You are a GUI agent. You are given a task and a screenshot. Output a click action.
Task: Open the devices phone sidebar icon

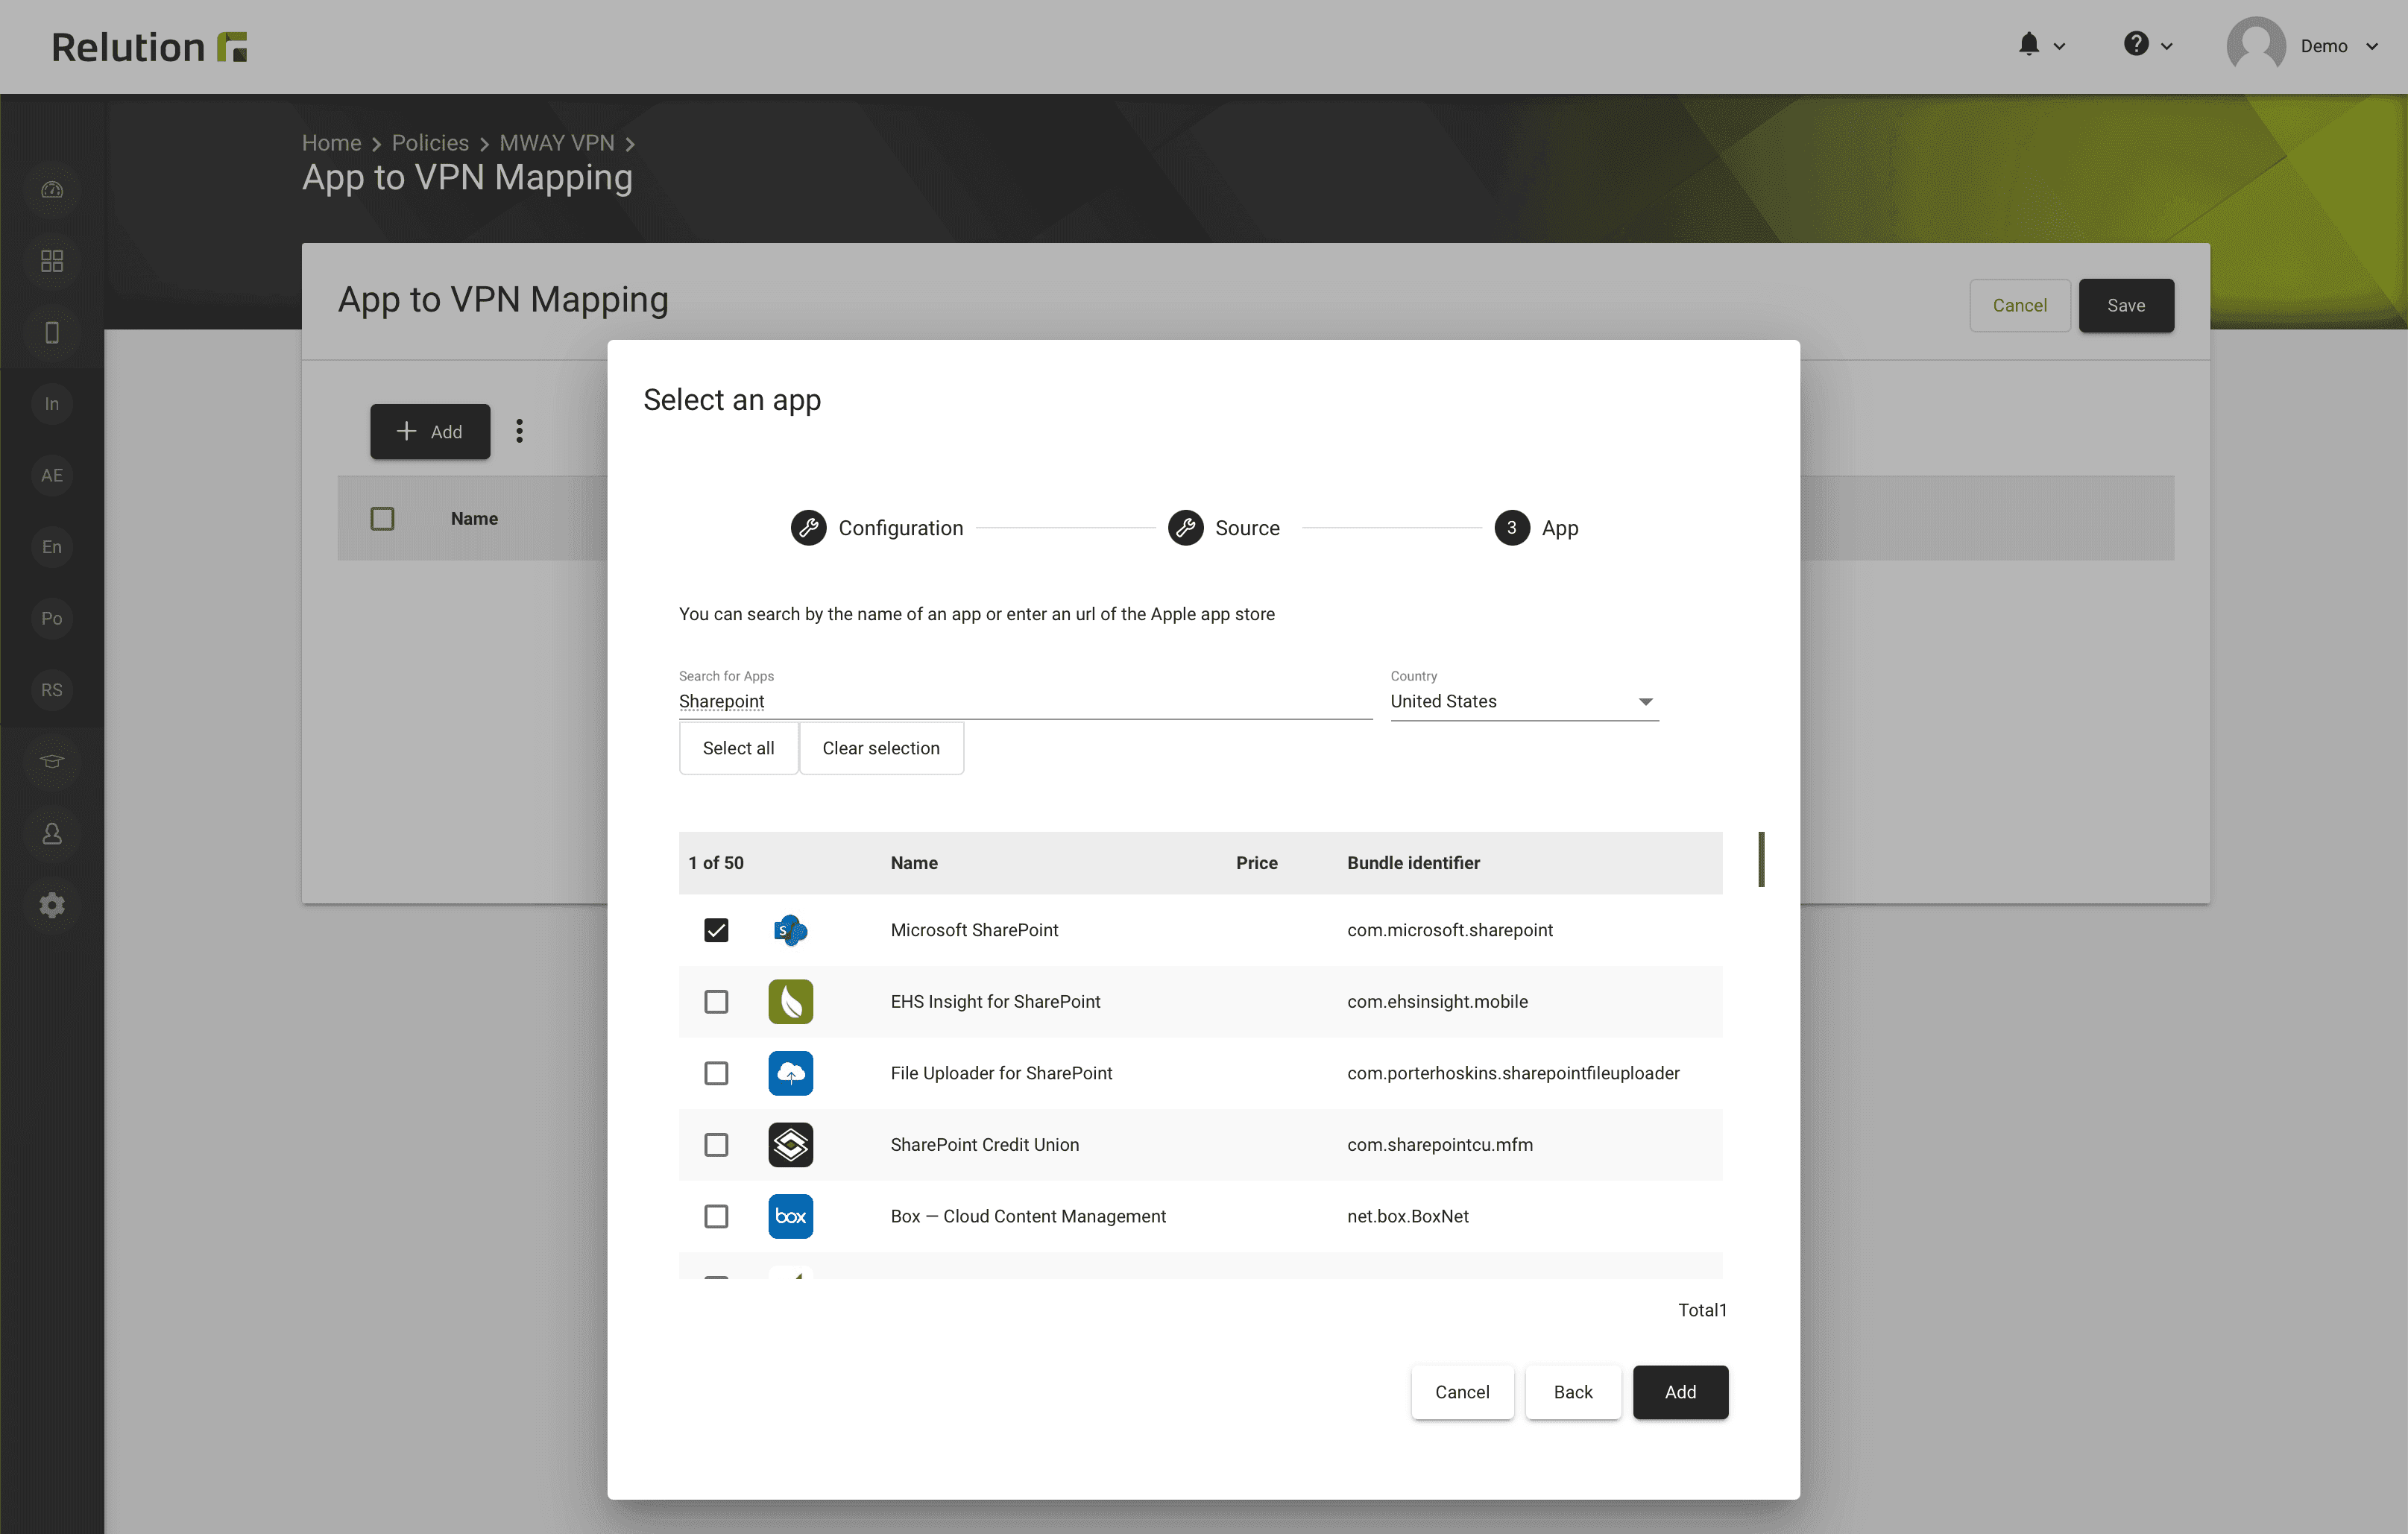pos(52,333)
